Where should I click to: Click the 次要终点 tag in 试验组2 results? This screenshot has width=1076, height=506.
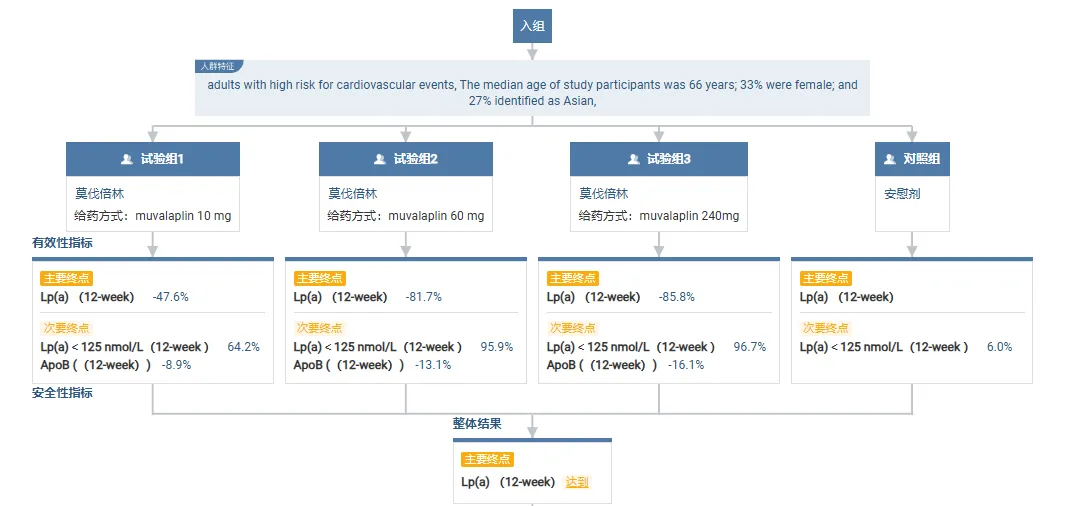coord(319,327)
